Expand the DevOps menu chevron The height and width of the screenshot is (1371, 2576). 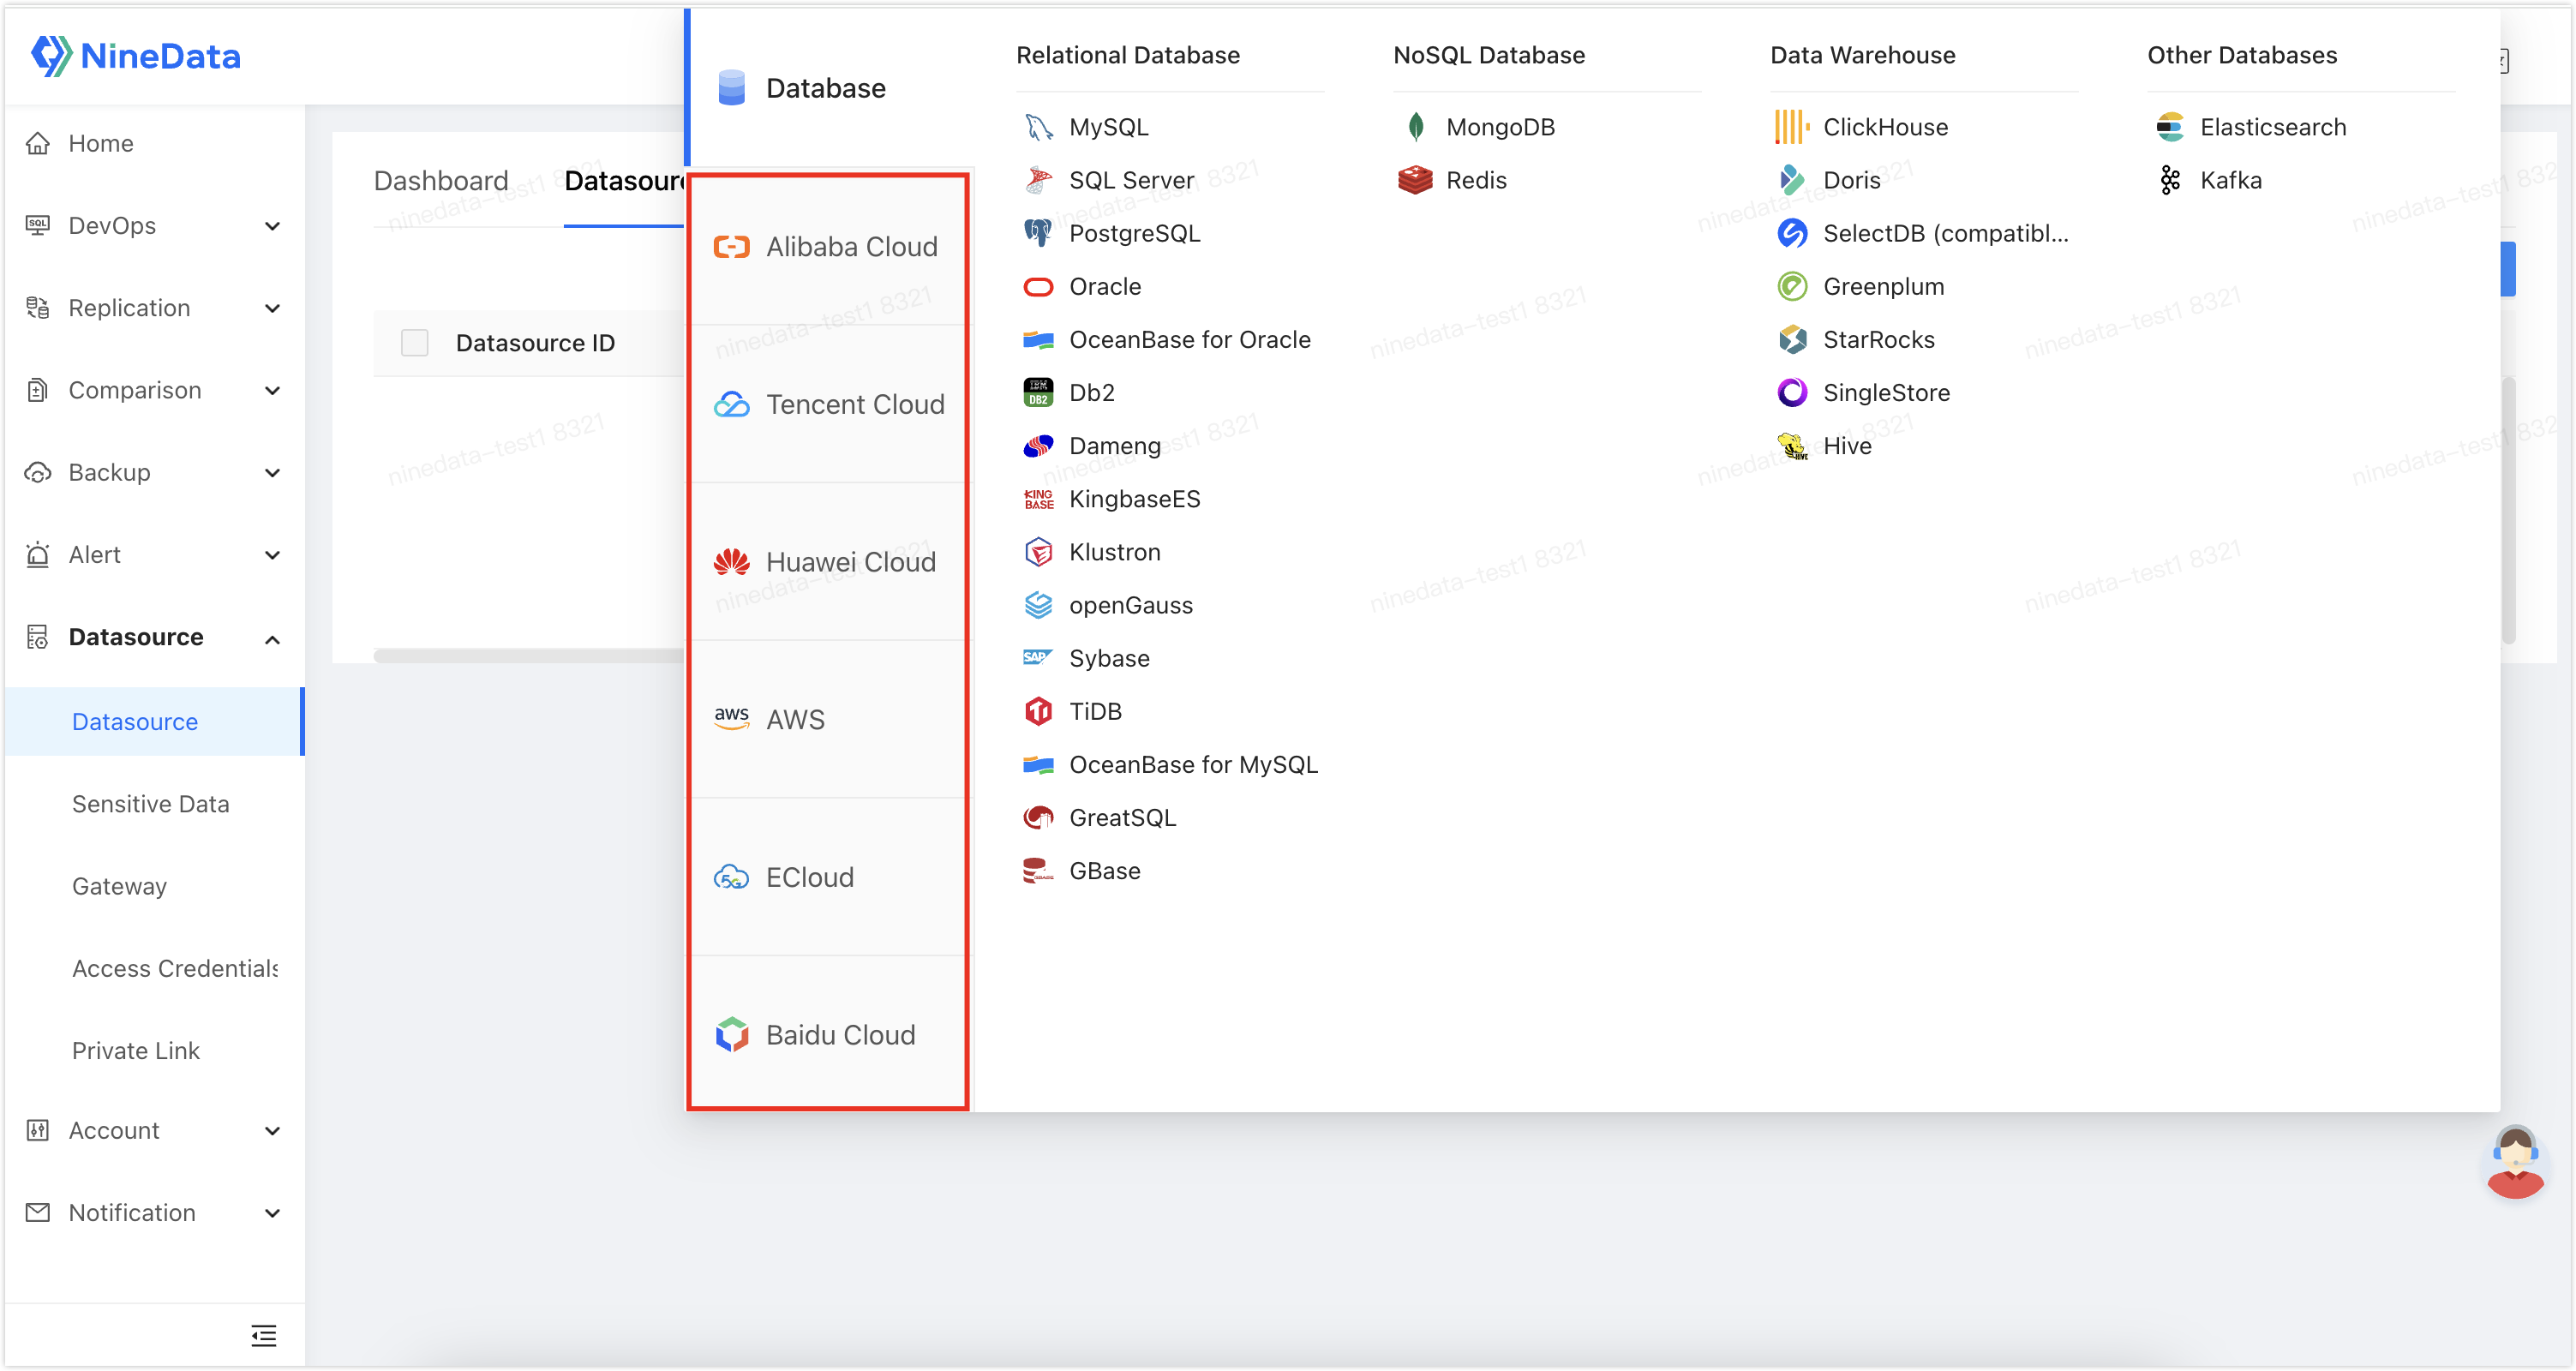click(272, 226)
